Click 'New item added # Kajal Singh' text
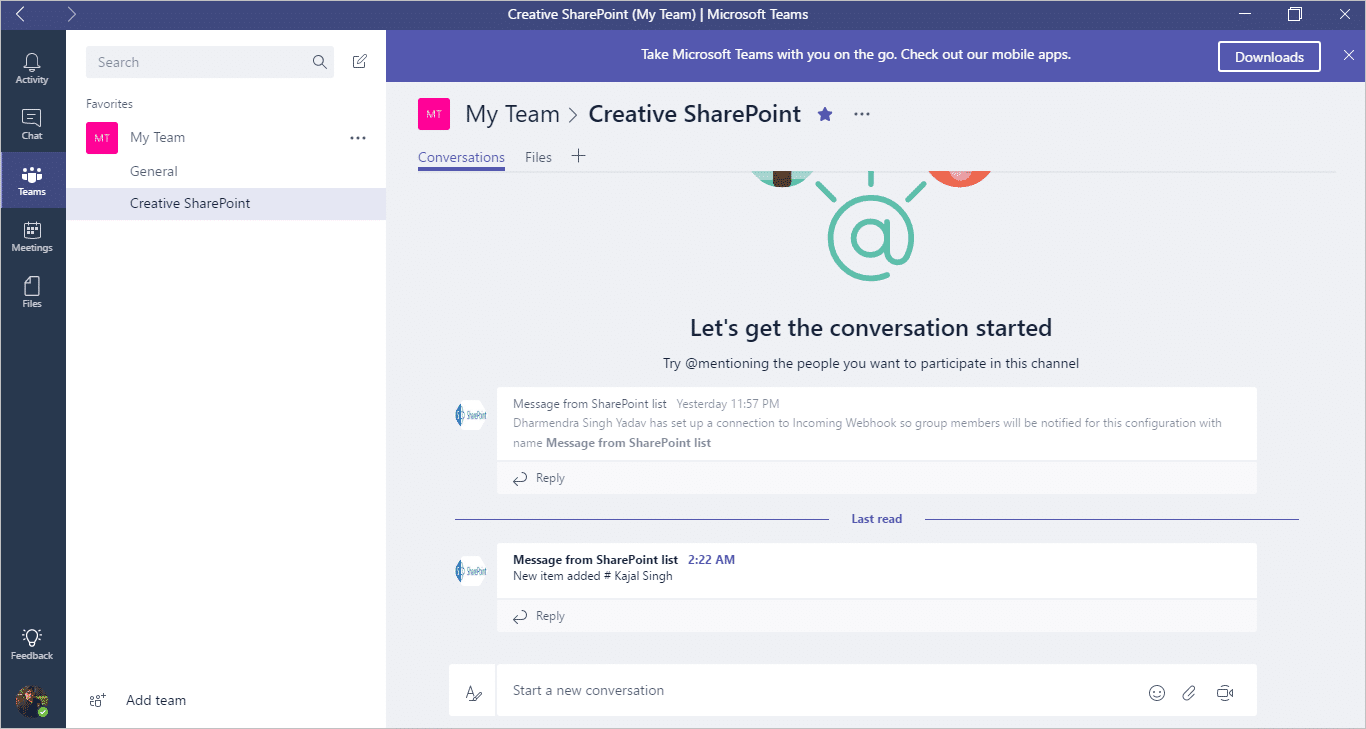This screenshot has height=729, width=1366. click(593, 576)
